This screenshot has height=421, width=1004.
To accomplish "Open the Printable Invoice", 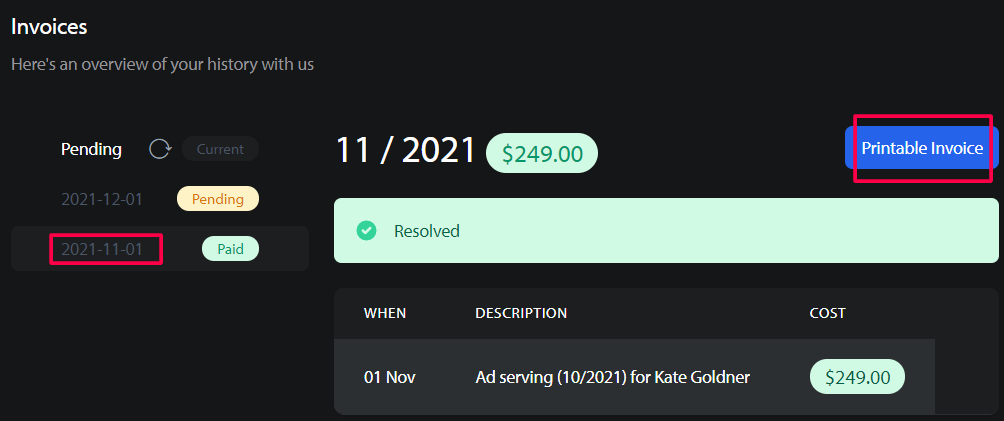I will pos(921,148).
